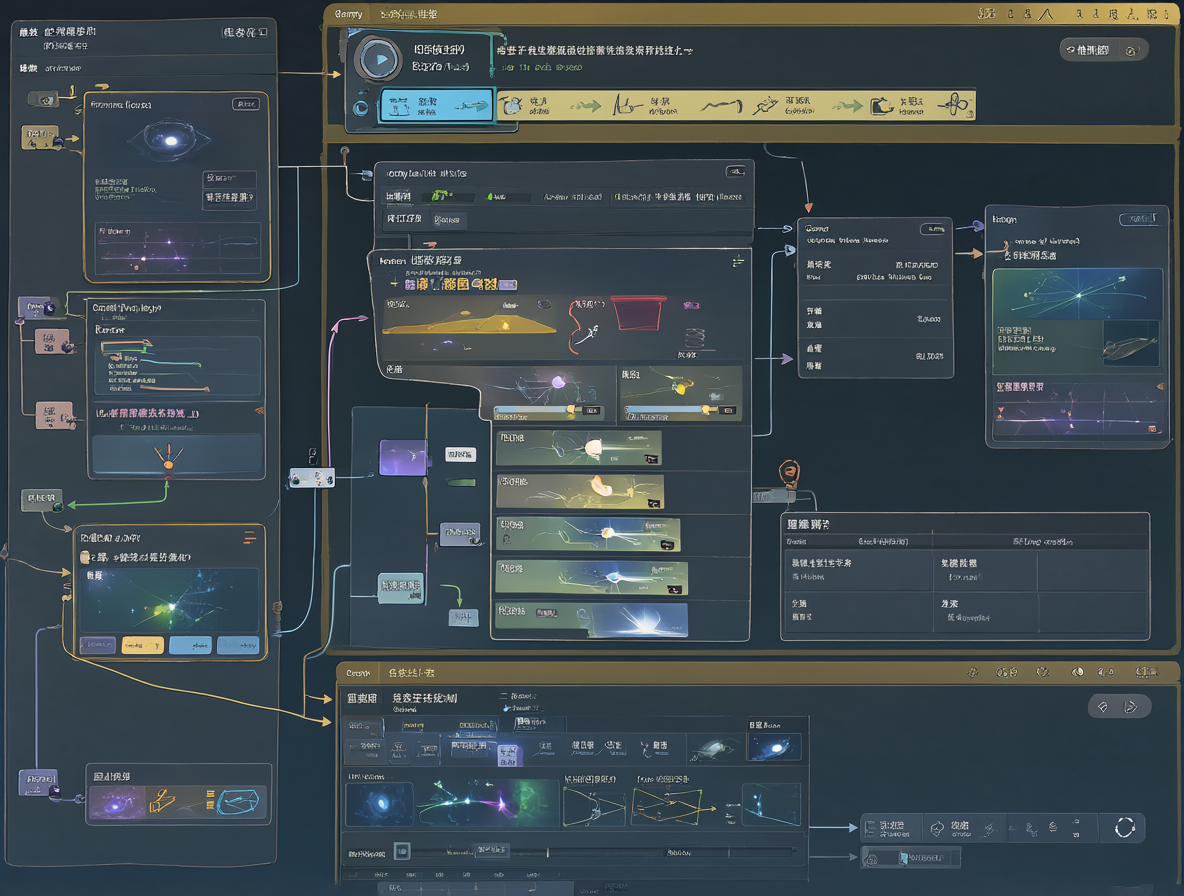
Task: Open the purple waveform graph in the lens card
Action: 178,248
